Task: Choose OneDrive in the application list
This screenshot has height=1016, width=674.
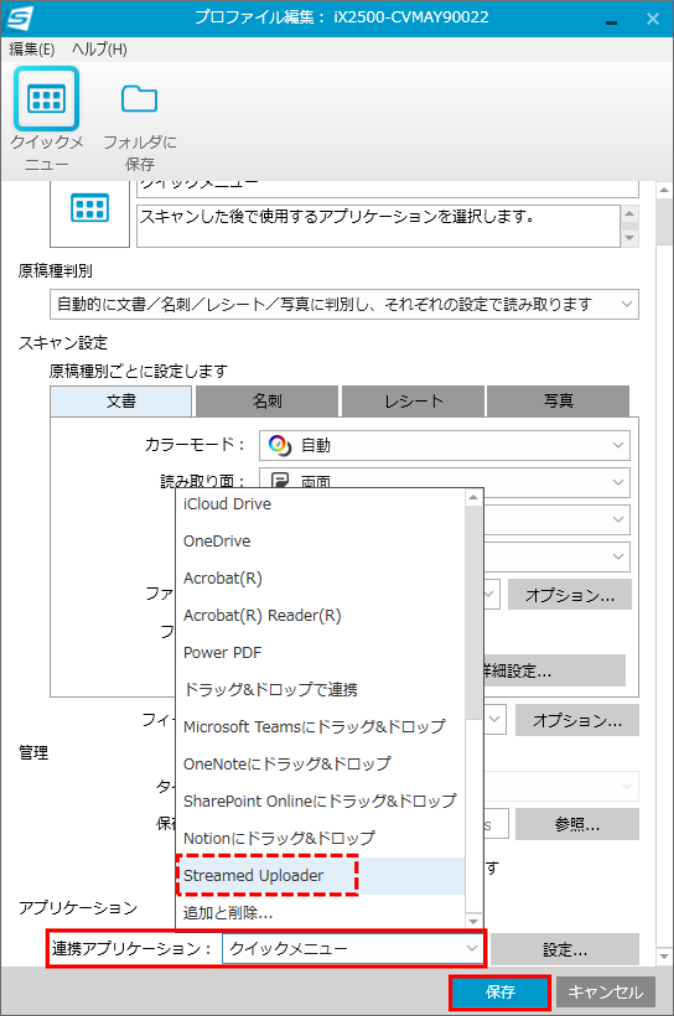Action: (217, 541)
